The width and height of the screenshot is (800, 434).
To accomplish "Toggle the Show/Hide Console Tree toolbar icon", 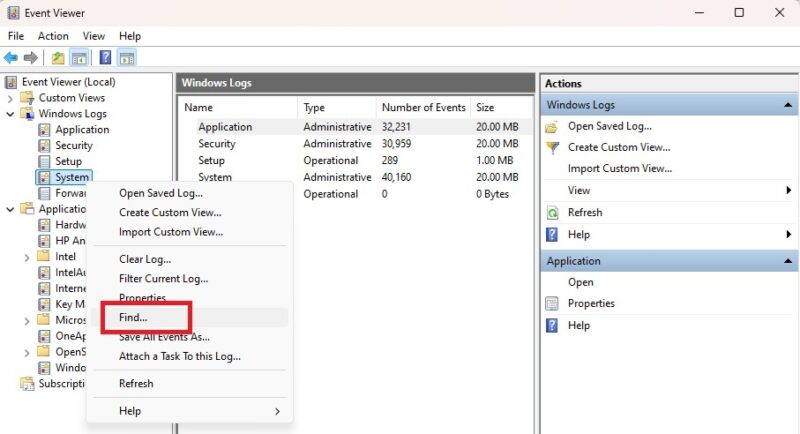I will 79,58.
